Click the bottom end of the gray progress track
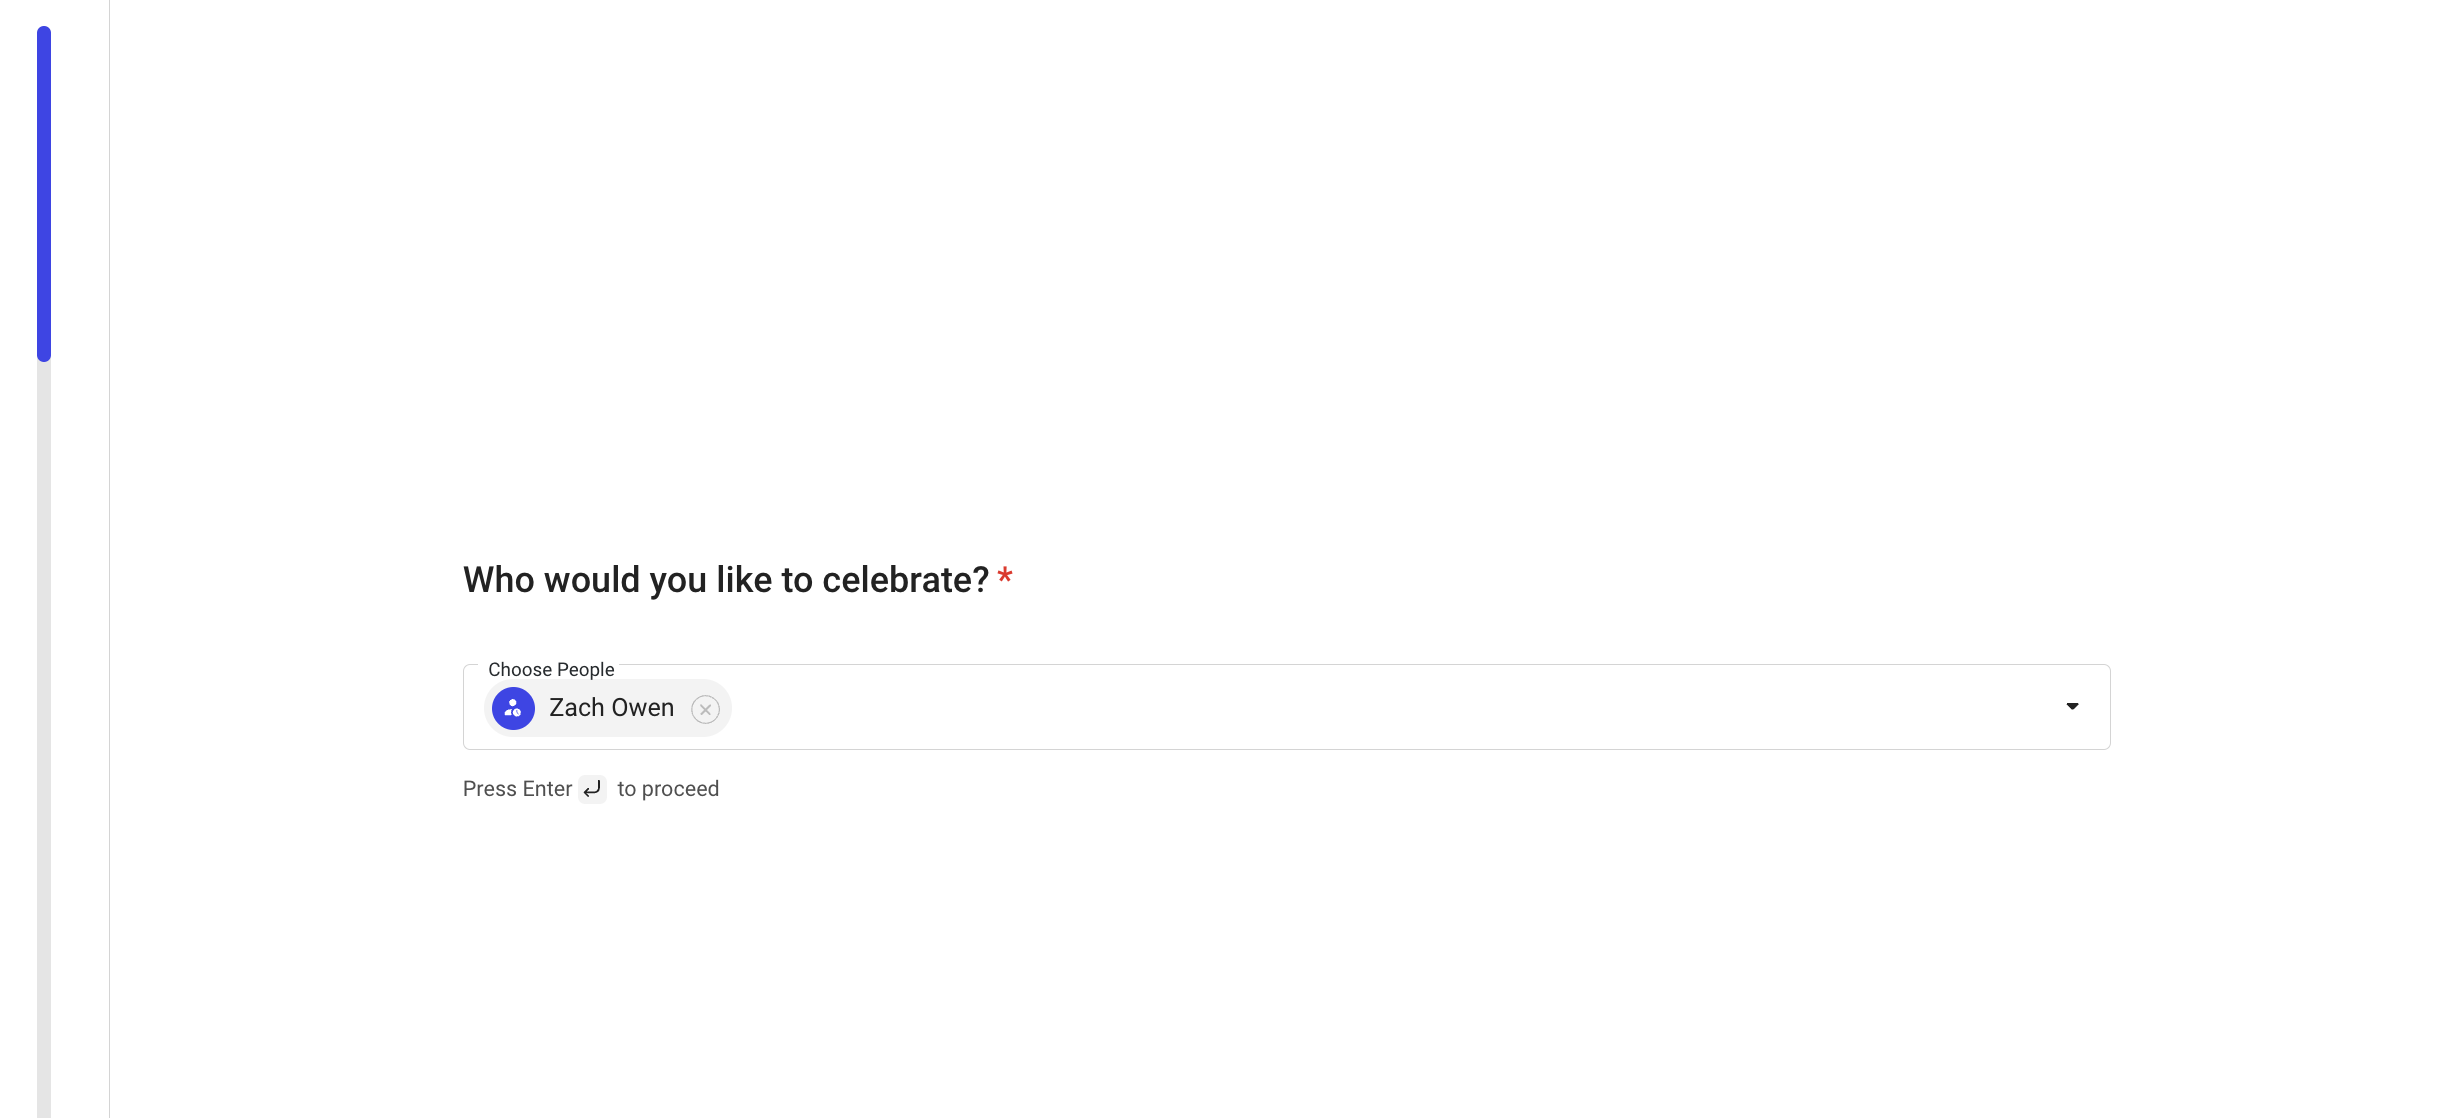 click(x=44, y=1108)
